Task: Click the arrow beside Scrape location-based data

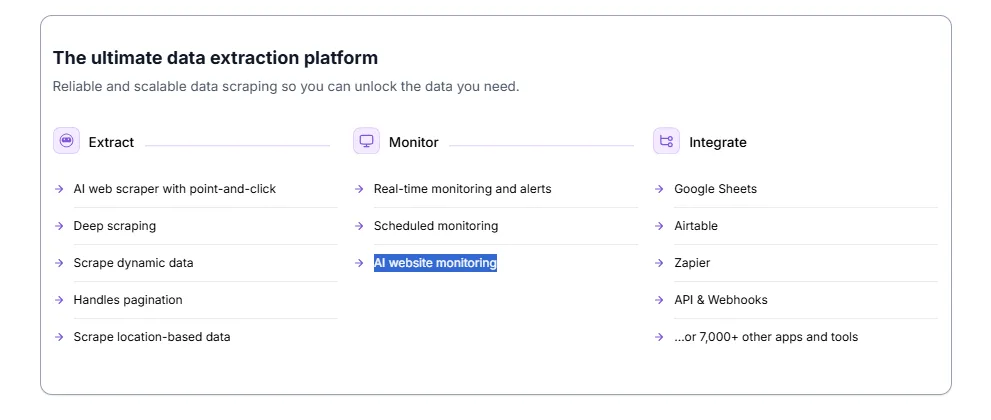Action: click(x=59, y=337)
